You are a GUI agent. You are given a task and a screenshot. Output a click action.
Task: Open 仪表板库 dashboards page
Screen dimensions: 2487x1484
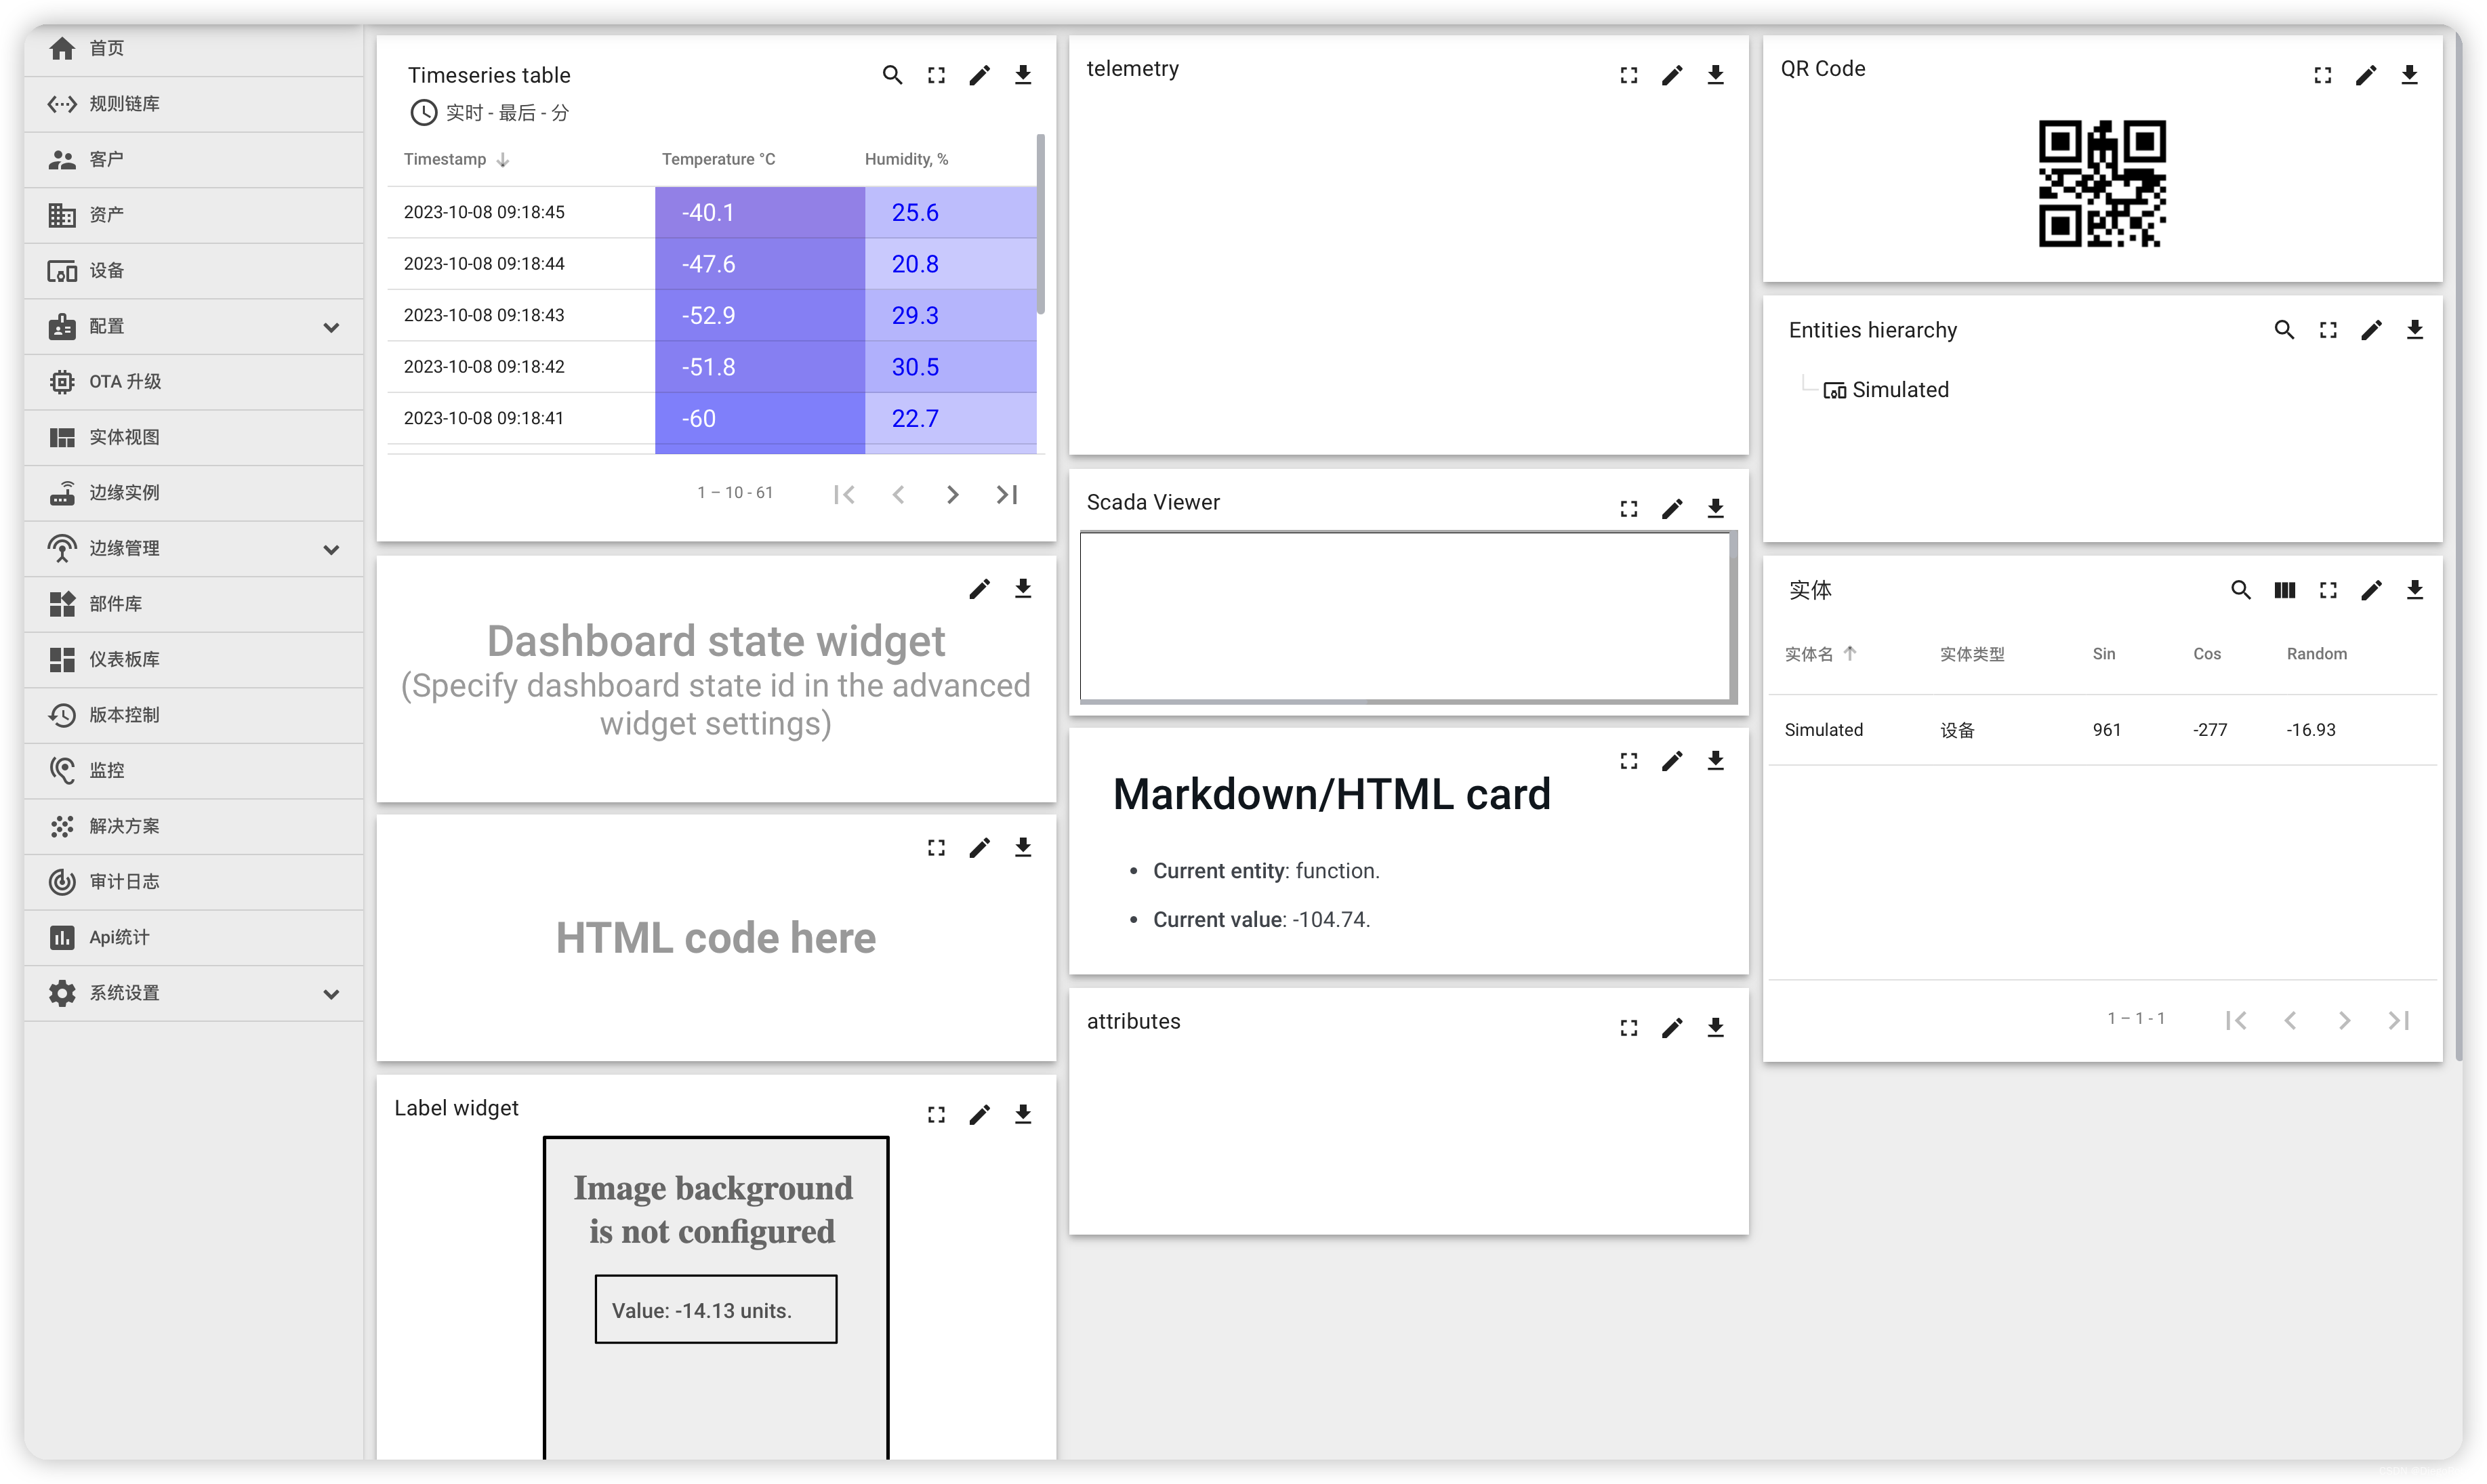click(x=193, y=660)
